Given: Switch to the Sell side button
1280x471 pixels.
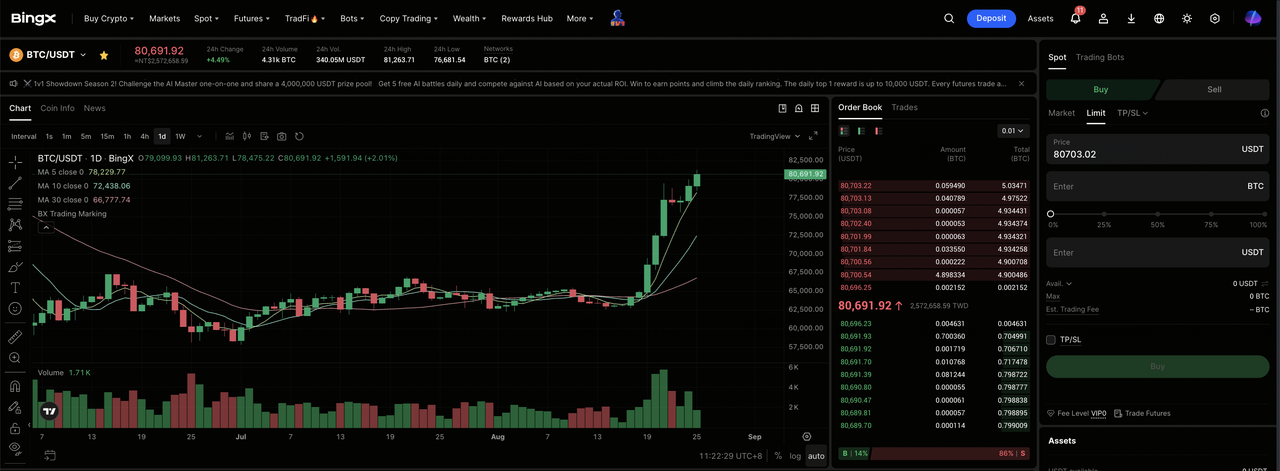Looking at the screenshot, I should click(1214, 89).
